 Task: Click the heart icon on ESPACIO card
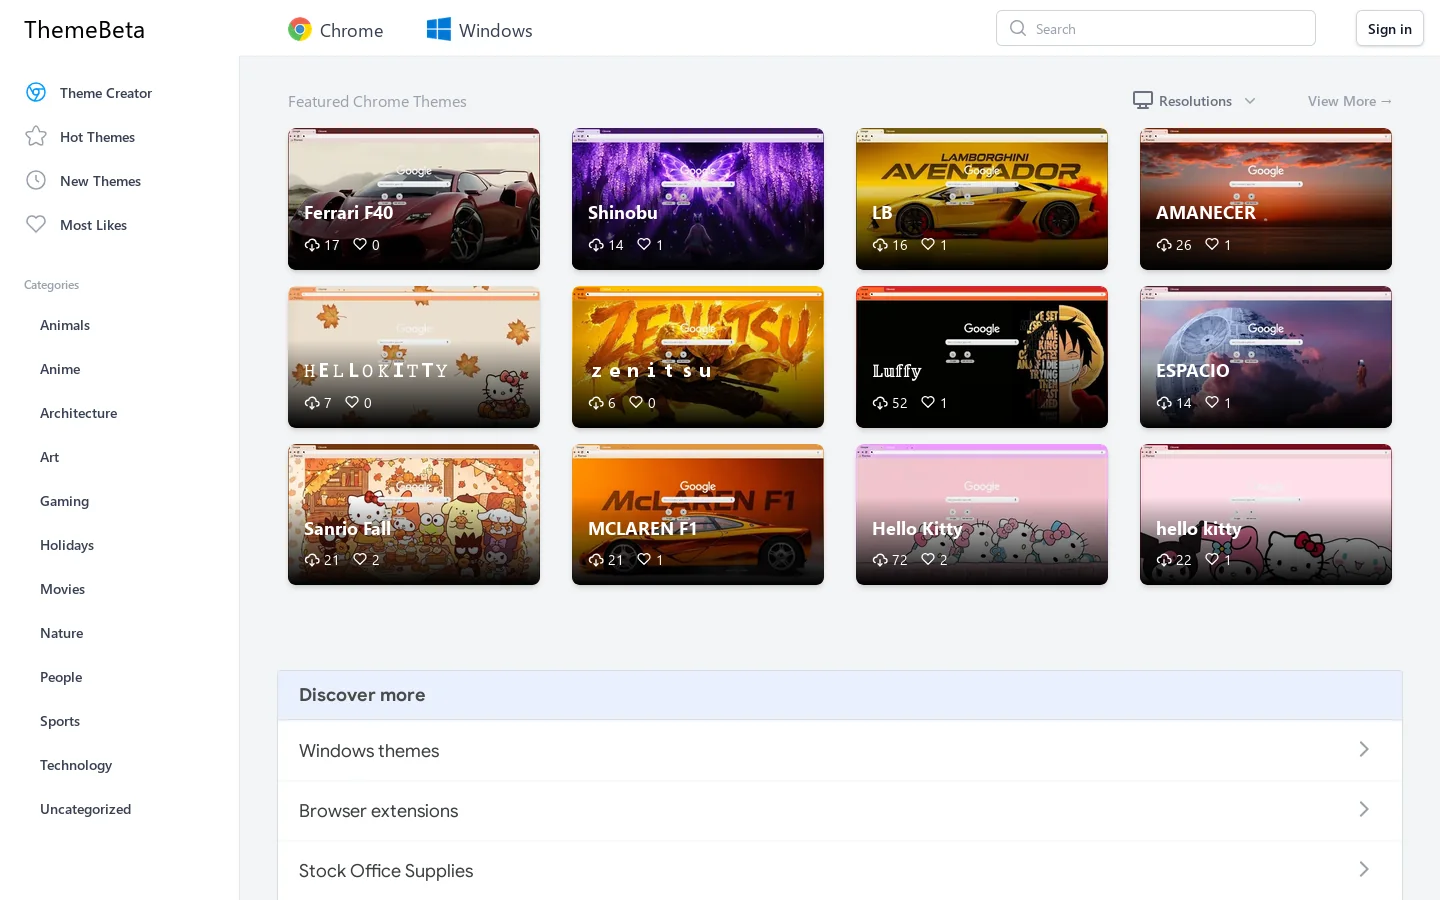coord(1212,402)
